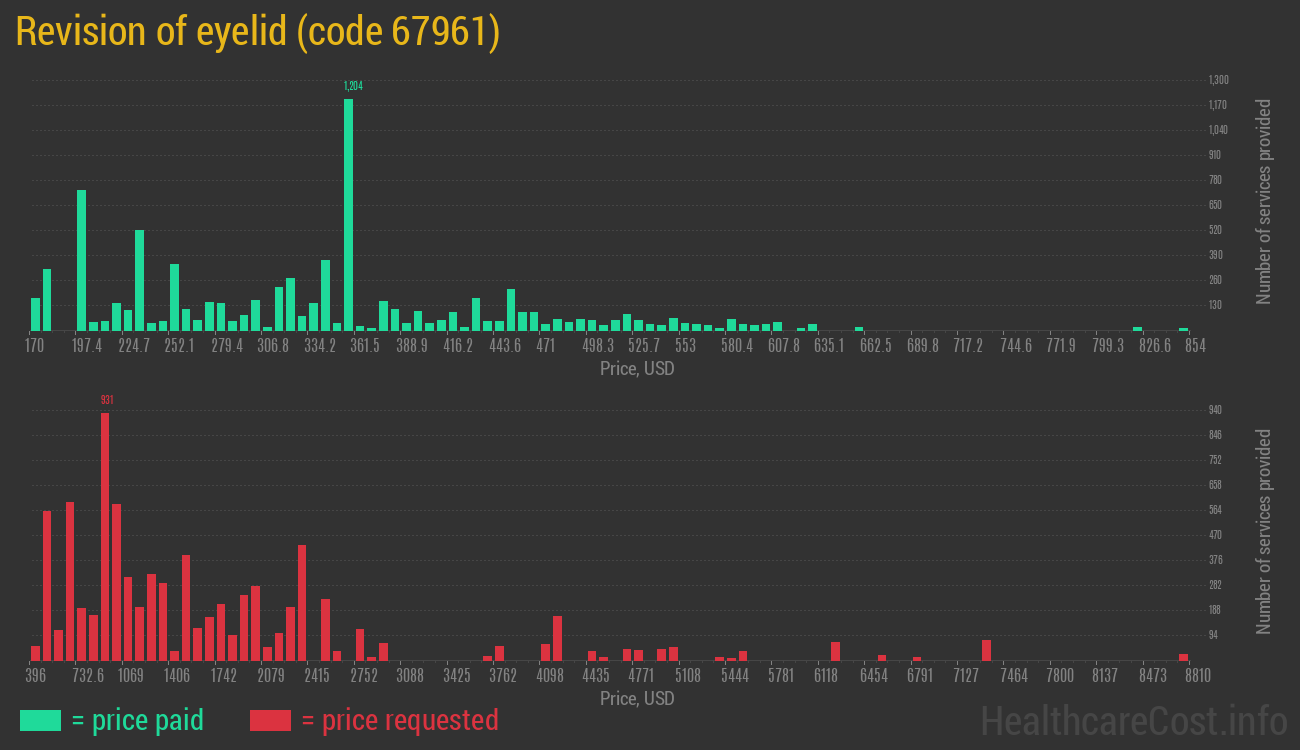Select the taller red bar near 4098

tap(557, 638)
